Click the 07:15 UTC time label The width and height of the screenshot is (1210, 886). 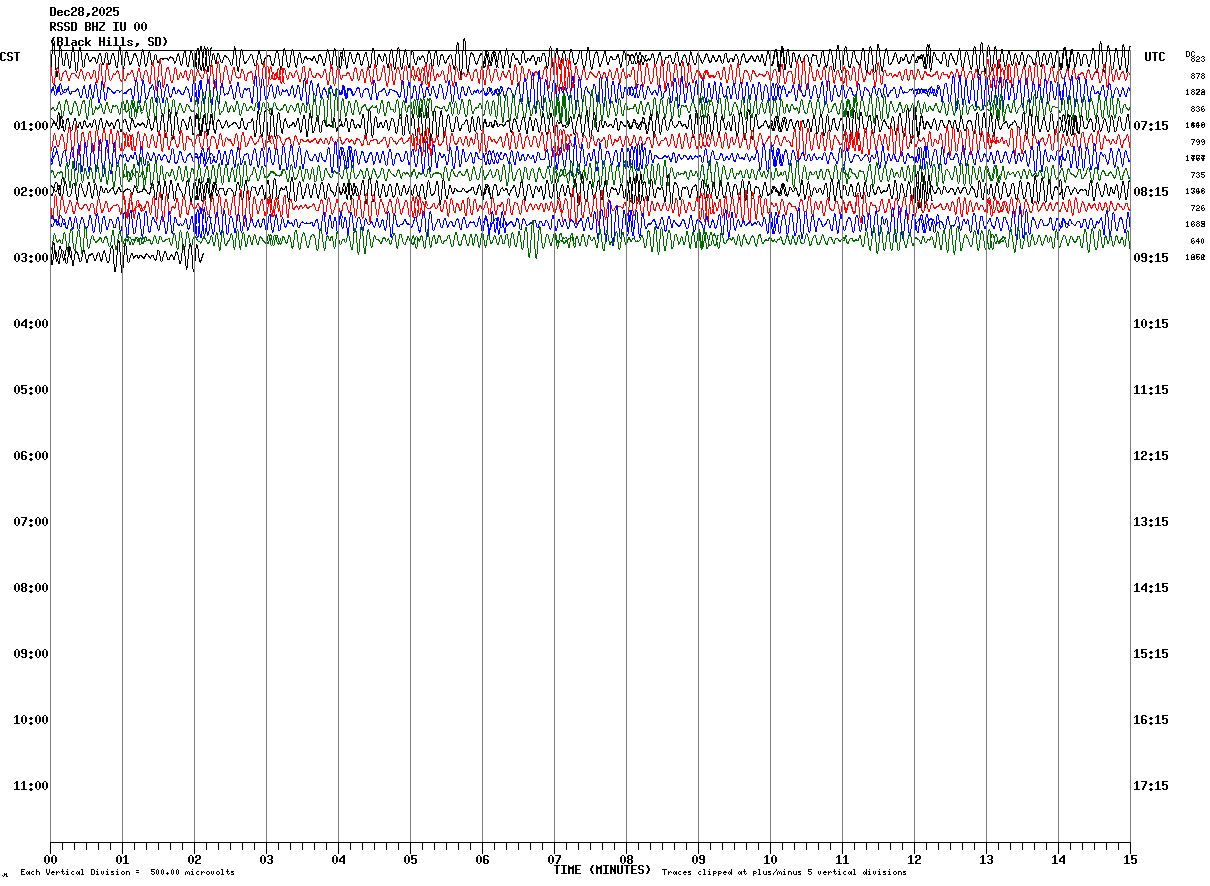click(x=1151, y=126)
